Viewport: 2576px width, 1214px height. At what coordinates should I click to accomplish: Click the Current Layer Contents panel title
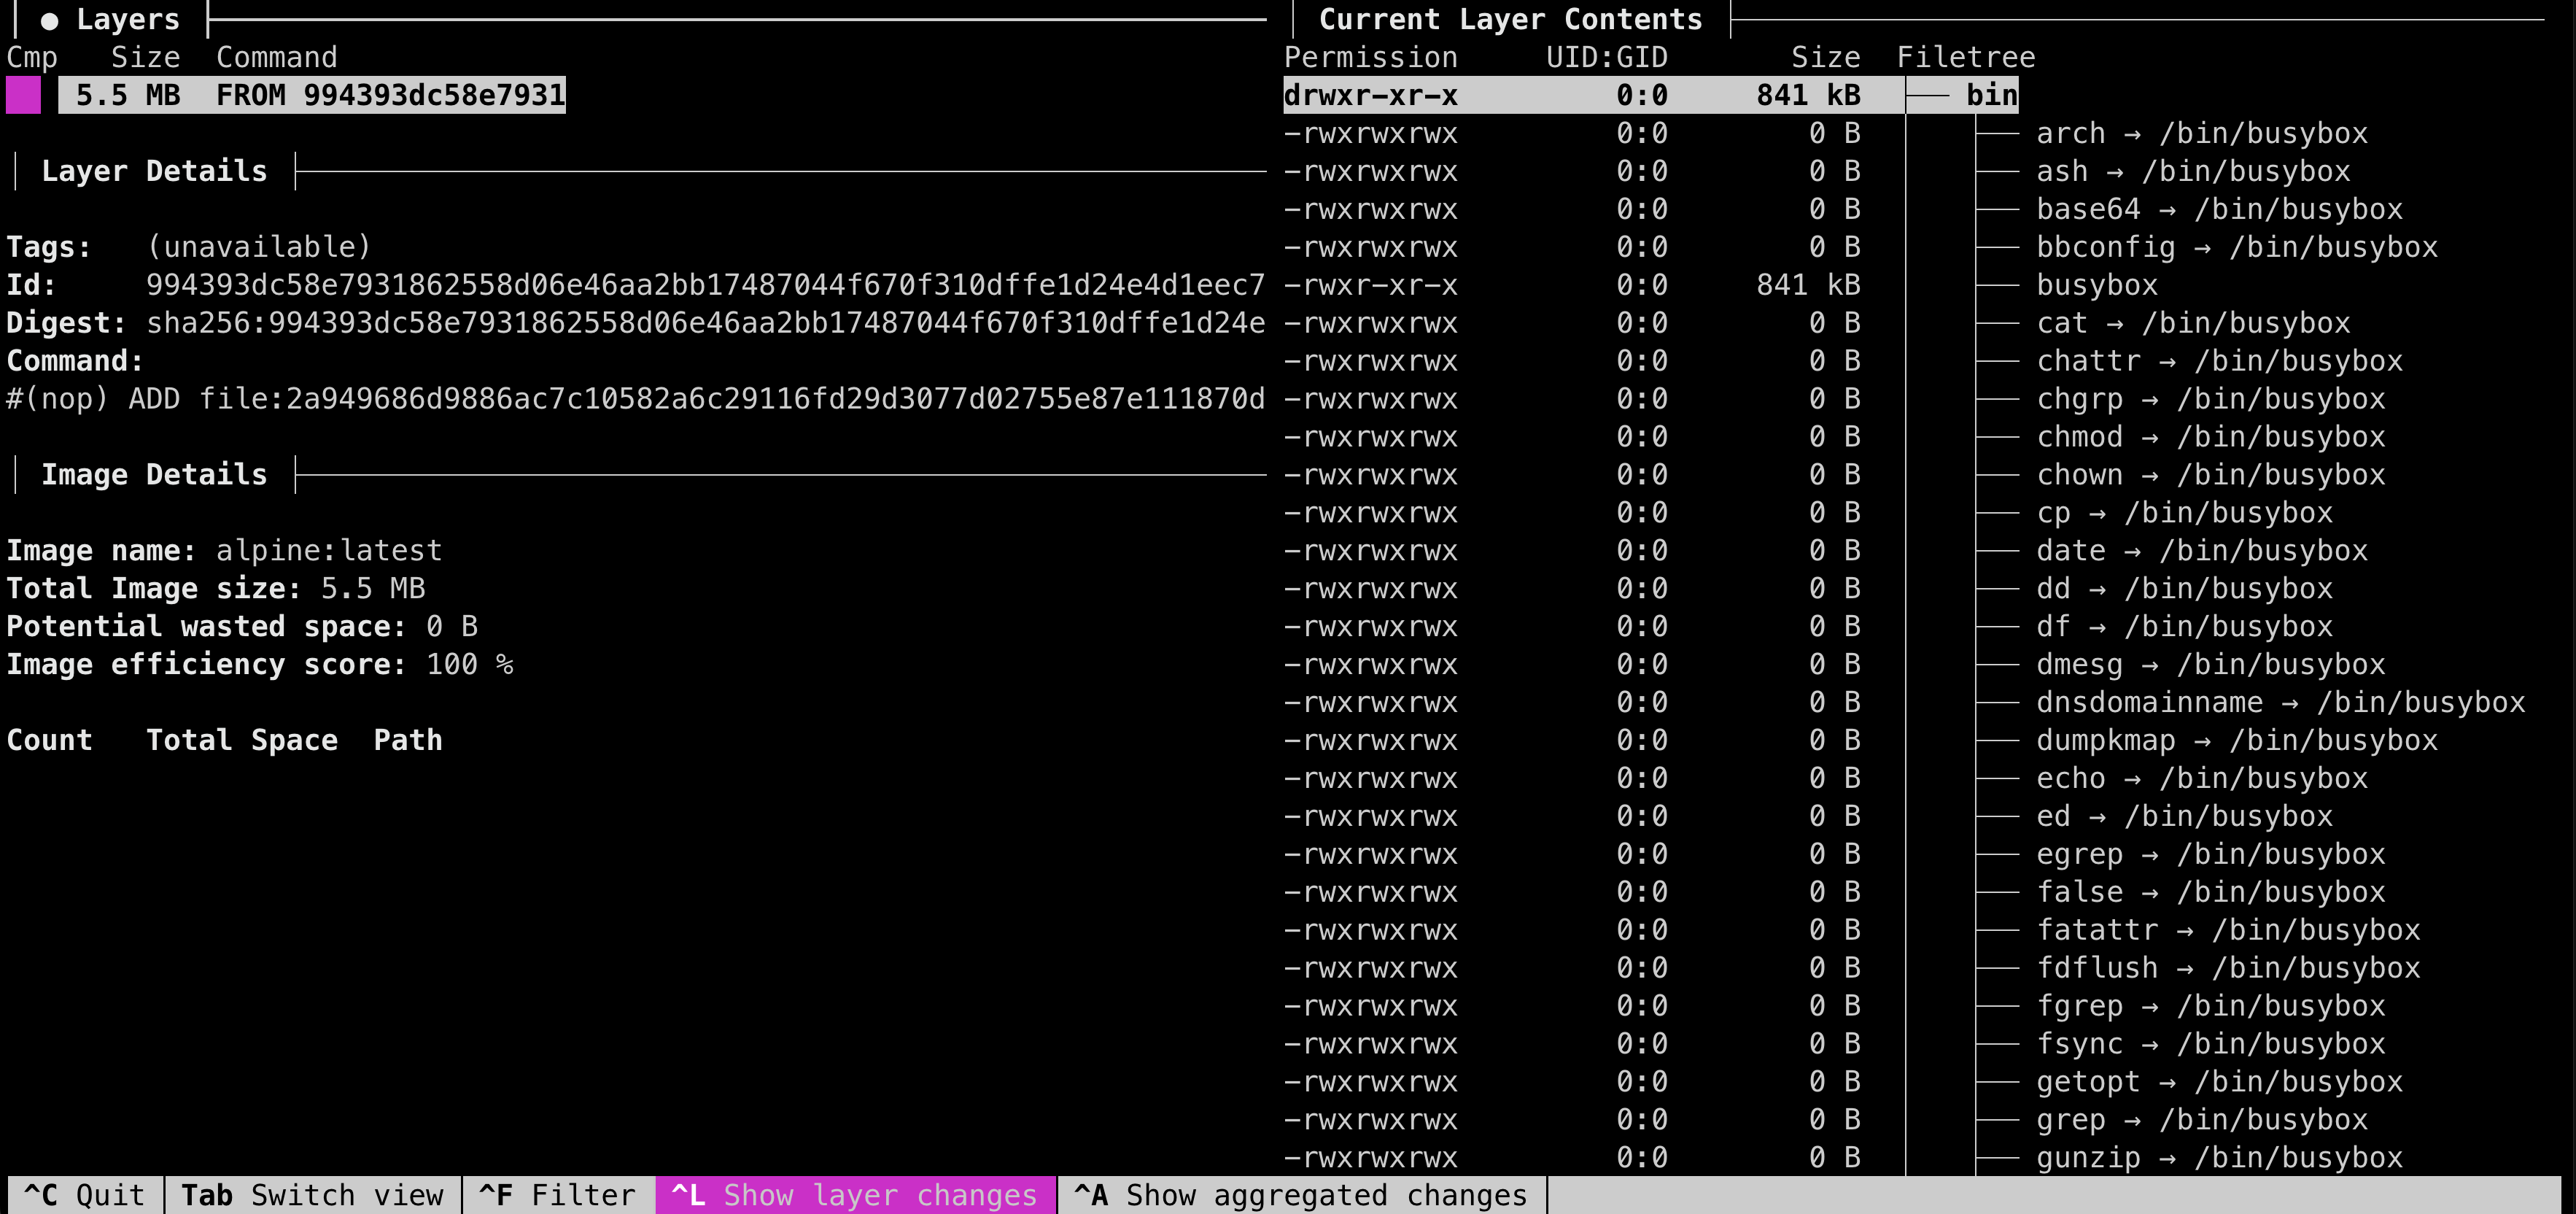(1510, 19)
